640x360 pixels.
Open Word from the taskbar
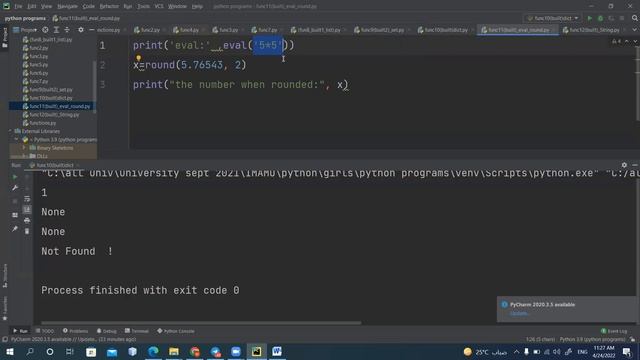click(x=277, y=351)
